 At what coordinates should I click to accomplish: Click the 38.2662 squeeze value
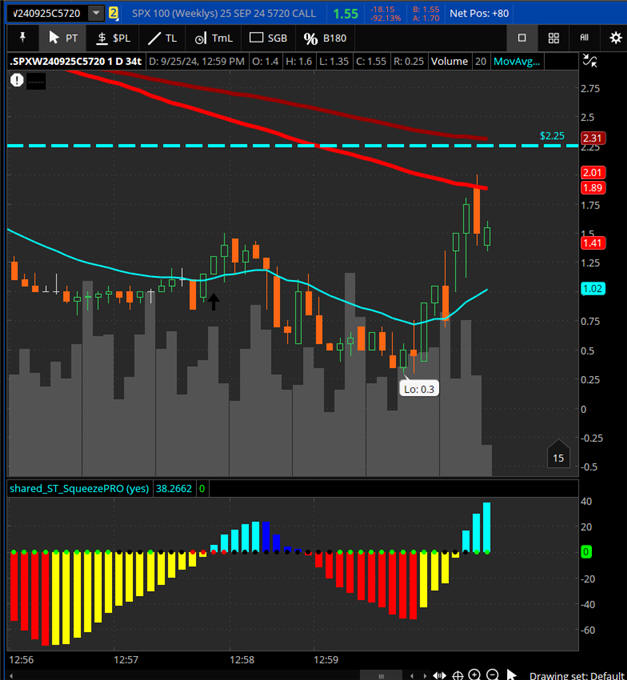173,489
